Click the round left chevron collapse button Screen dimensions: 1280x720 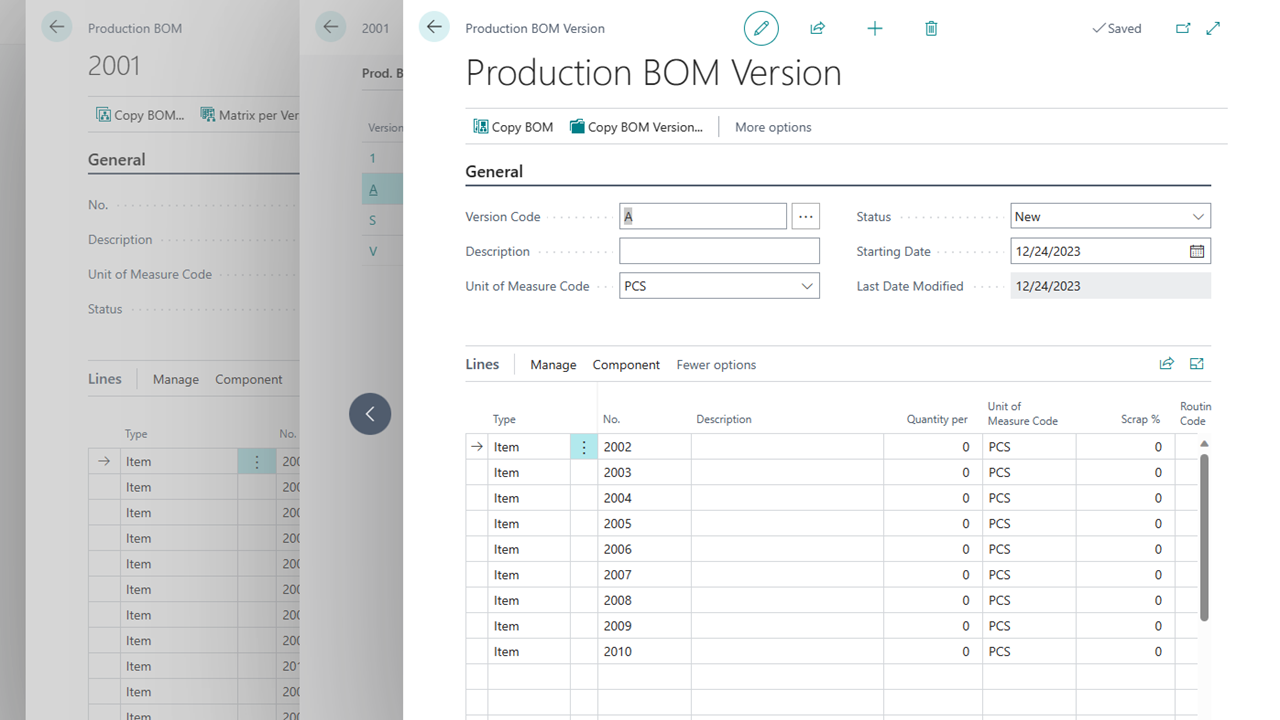[x=370, y=414]
